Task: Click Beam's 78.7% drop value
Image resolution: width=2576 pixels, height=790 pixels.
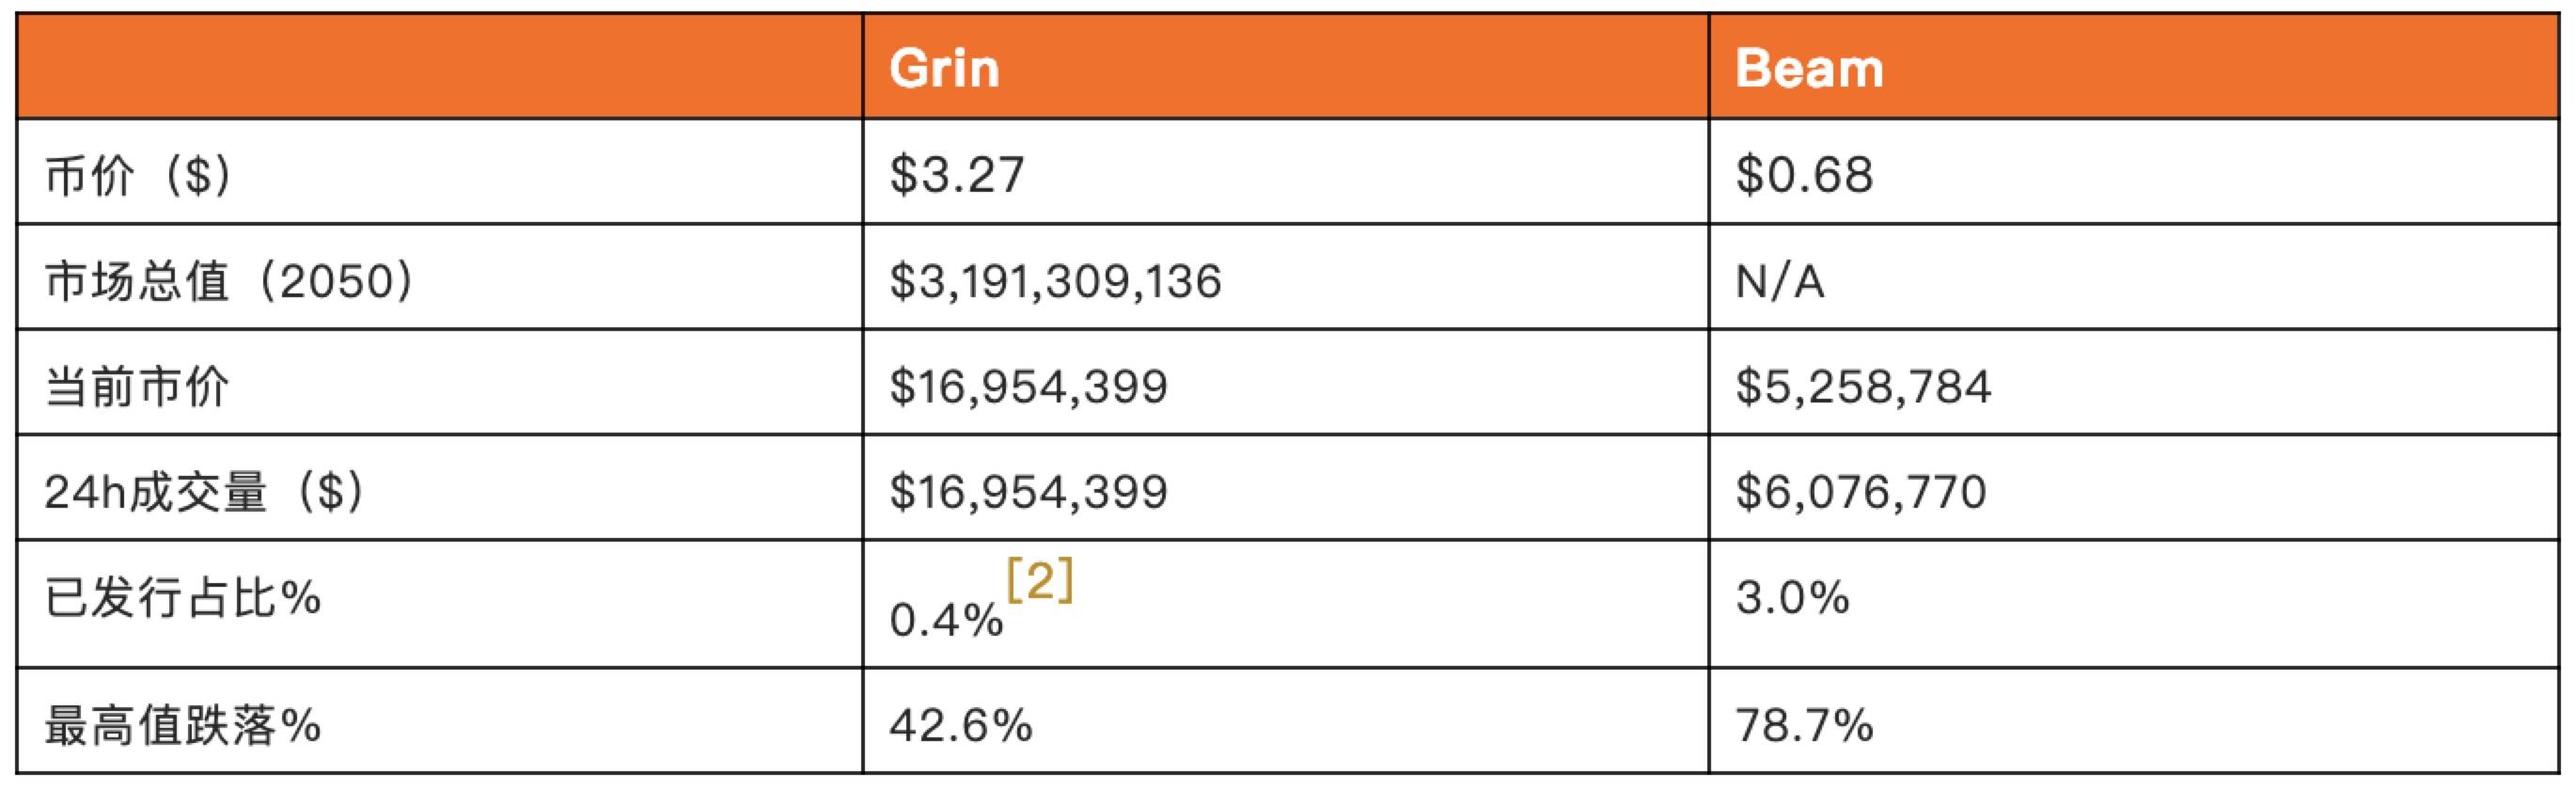Action: pos(1804,725)
